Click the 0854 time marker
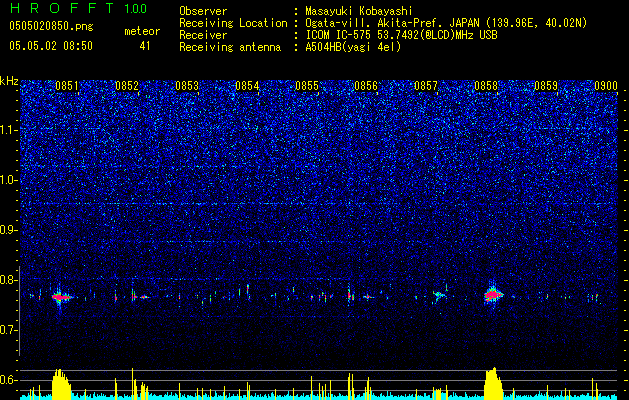 (247, 86)
